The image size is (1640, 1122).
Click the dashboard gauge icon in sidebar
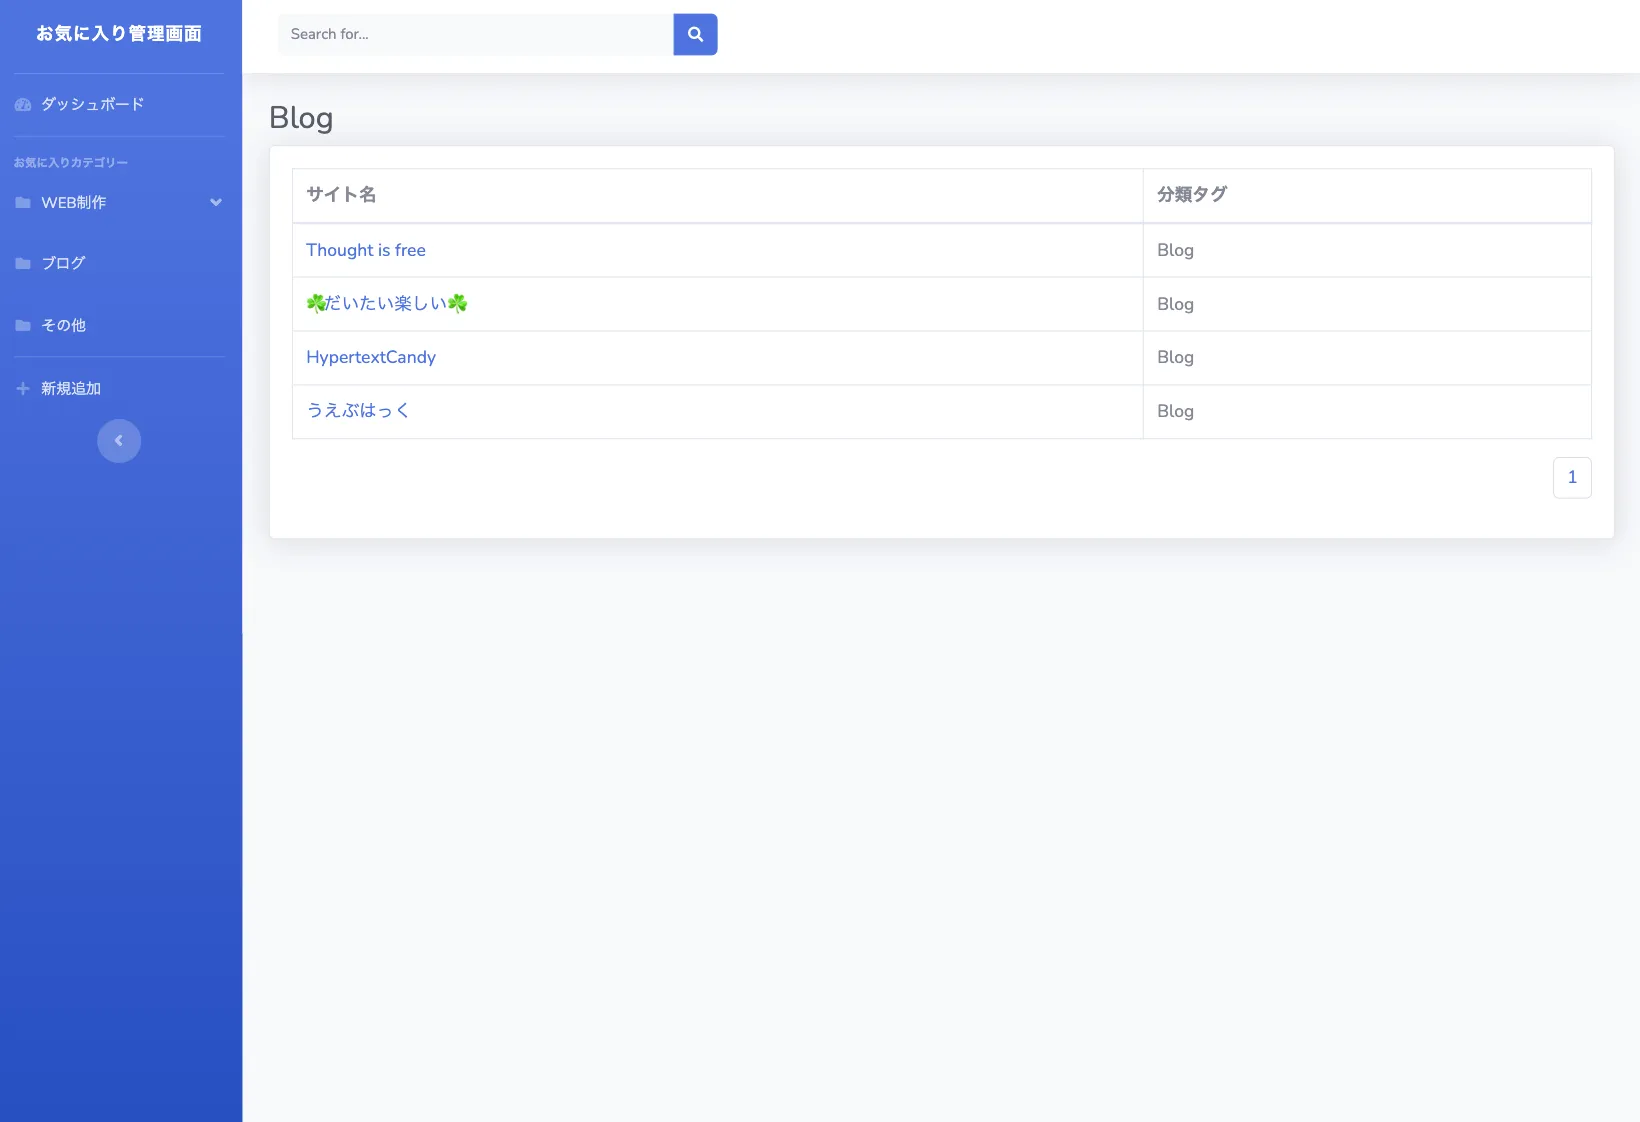click(23, 105)
